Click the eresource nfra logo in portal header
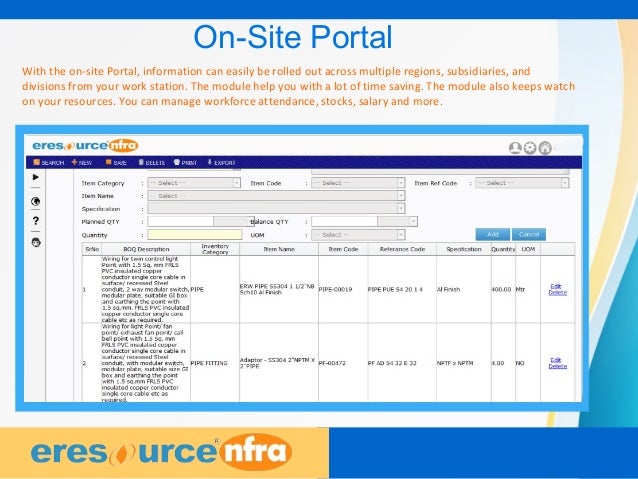Viewport: 638px width, 479px height. coord(85,145)
